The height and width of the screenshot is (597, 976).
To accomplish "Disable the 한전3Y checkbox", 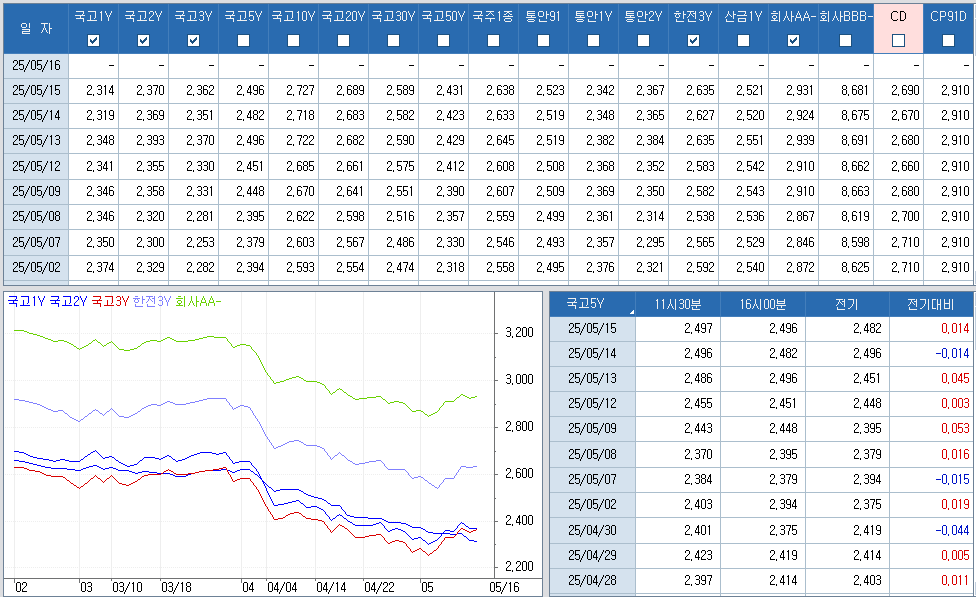I will pos(693,41).
